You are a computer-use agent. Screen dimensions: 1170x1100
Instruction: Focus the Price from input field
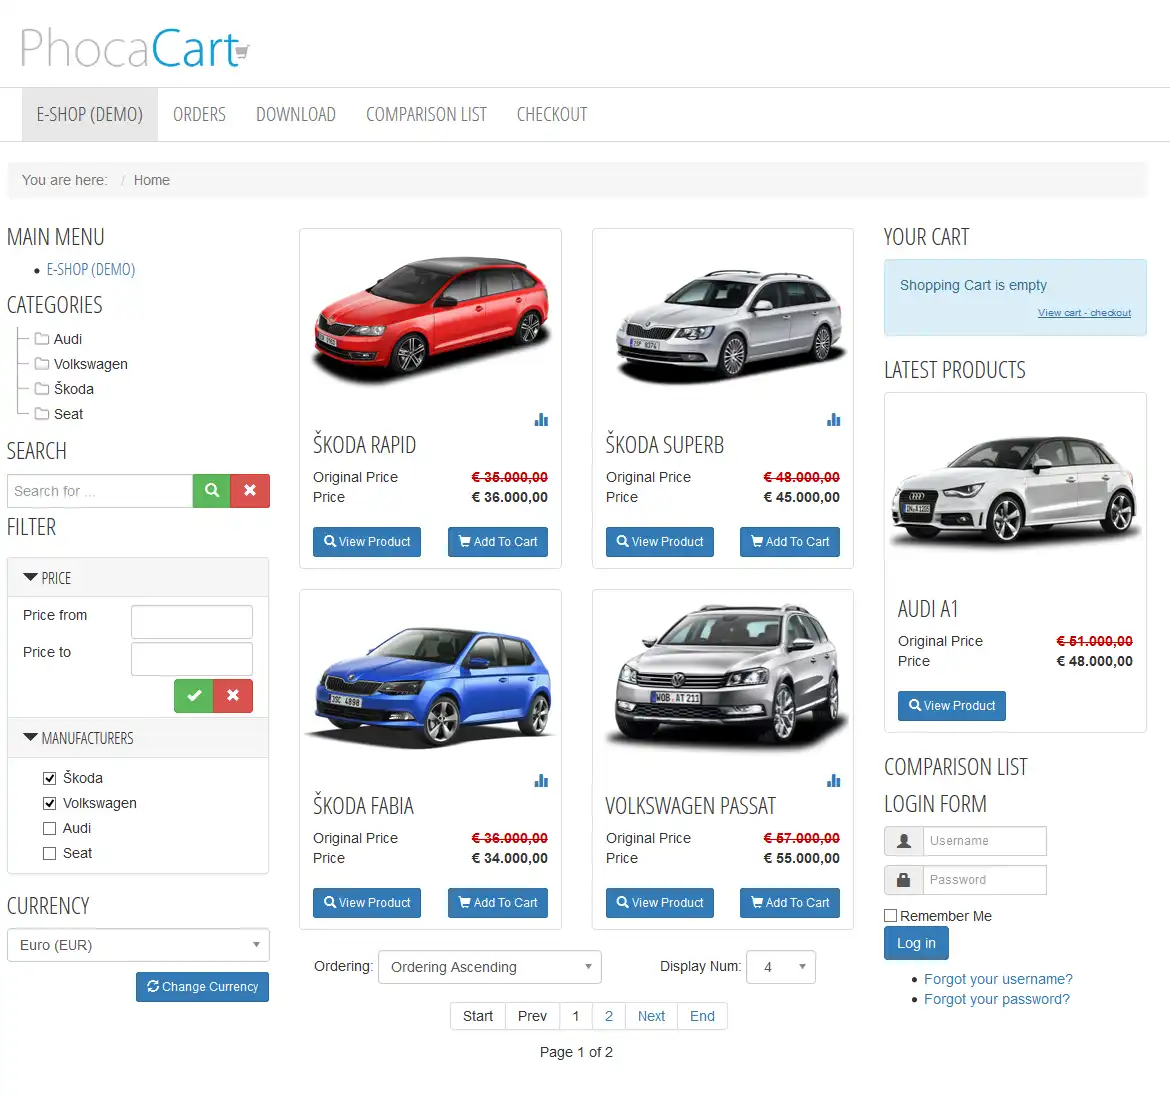192,622
